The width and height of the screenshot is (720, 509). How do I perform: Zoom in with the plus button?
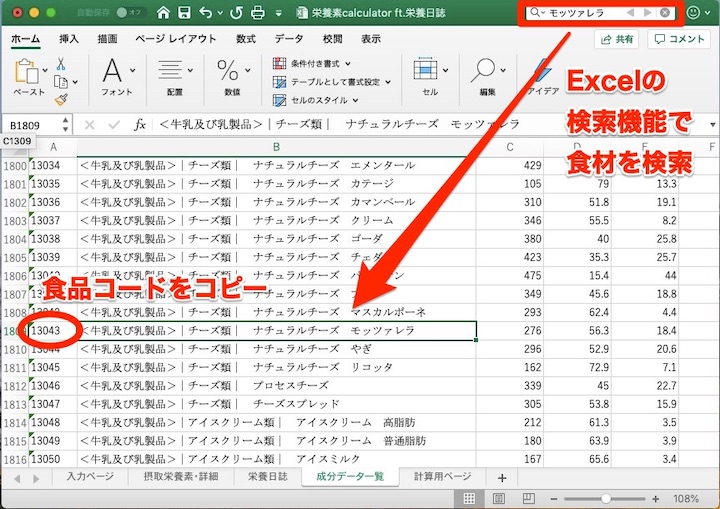point(656,498)
